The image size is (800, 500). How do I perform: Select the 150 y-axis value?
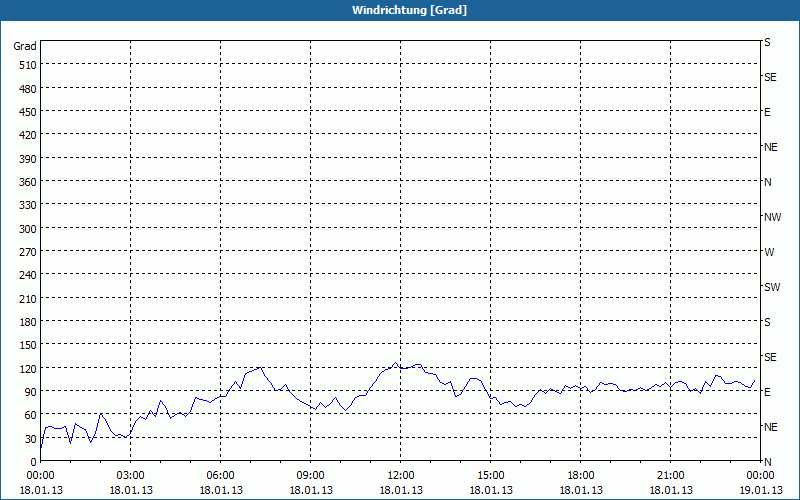click(x=28, y=345)
